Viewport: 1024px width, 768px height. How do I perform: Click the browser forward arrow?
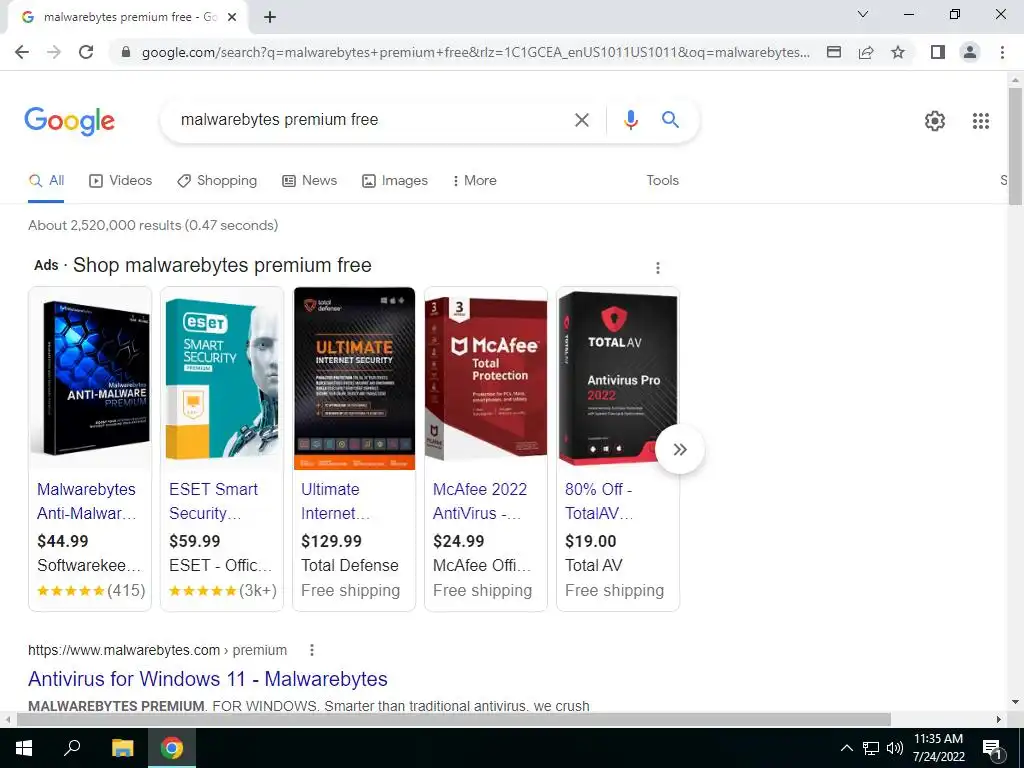(54, 52)
